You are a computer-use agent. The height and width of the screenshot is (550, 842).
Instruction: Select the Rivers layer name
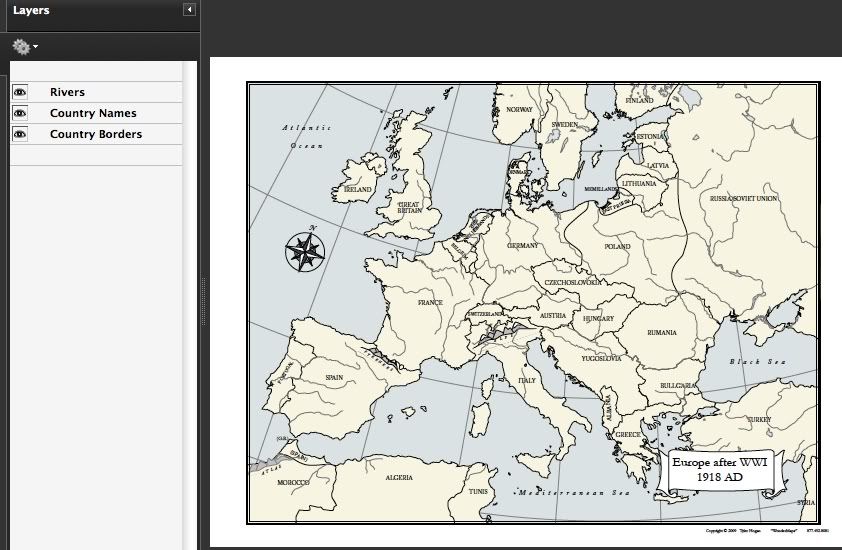tap(67, 92)
